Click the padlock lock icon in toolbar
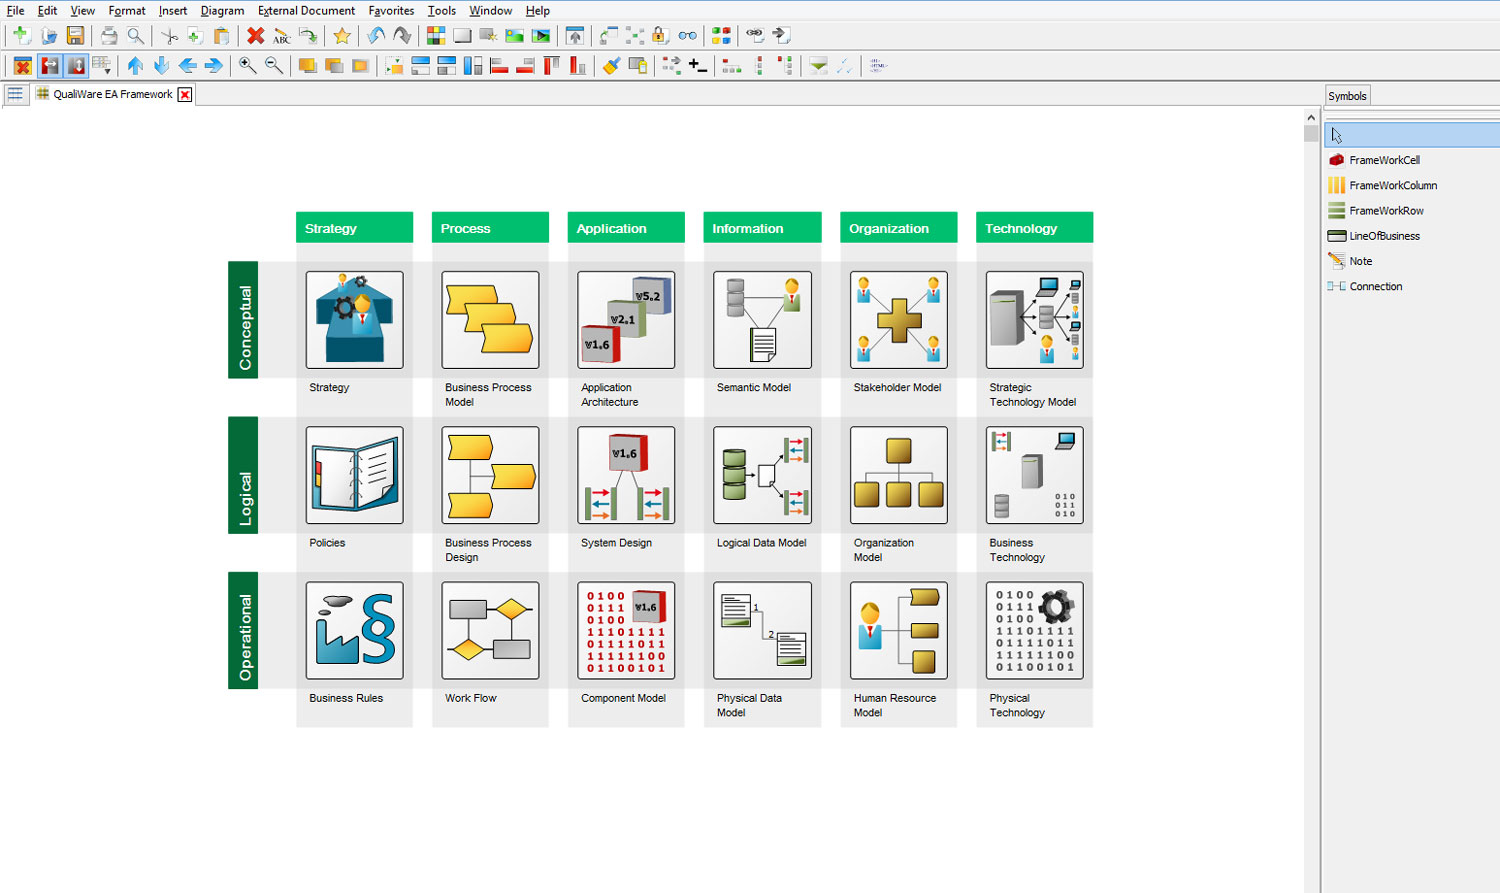The width and height of the screenshot is (1500, 893). tap(660, 36)
